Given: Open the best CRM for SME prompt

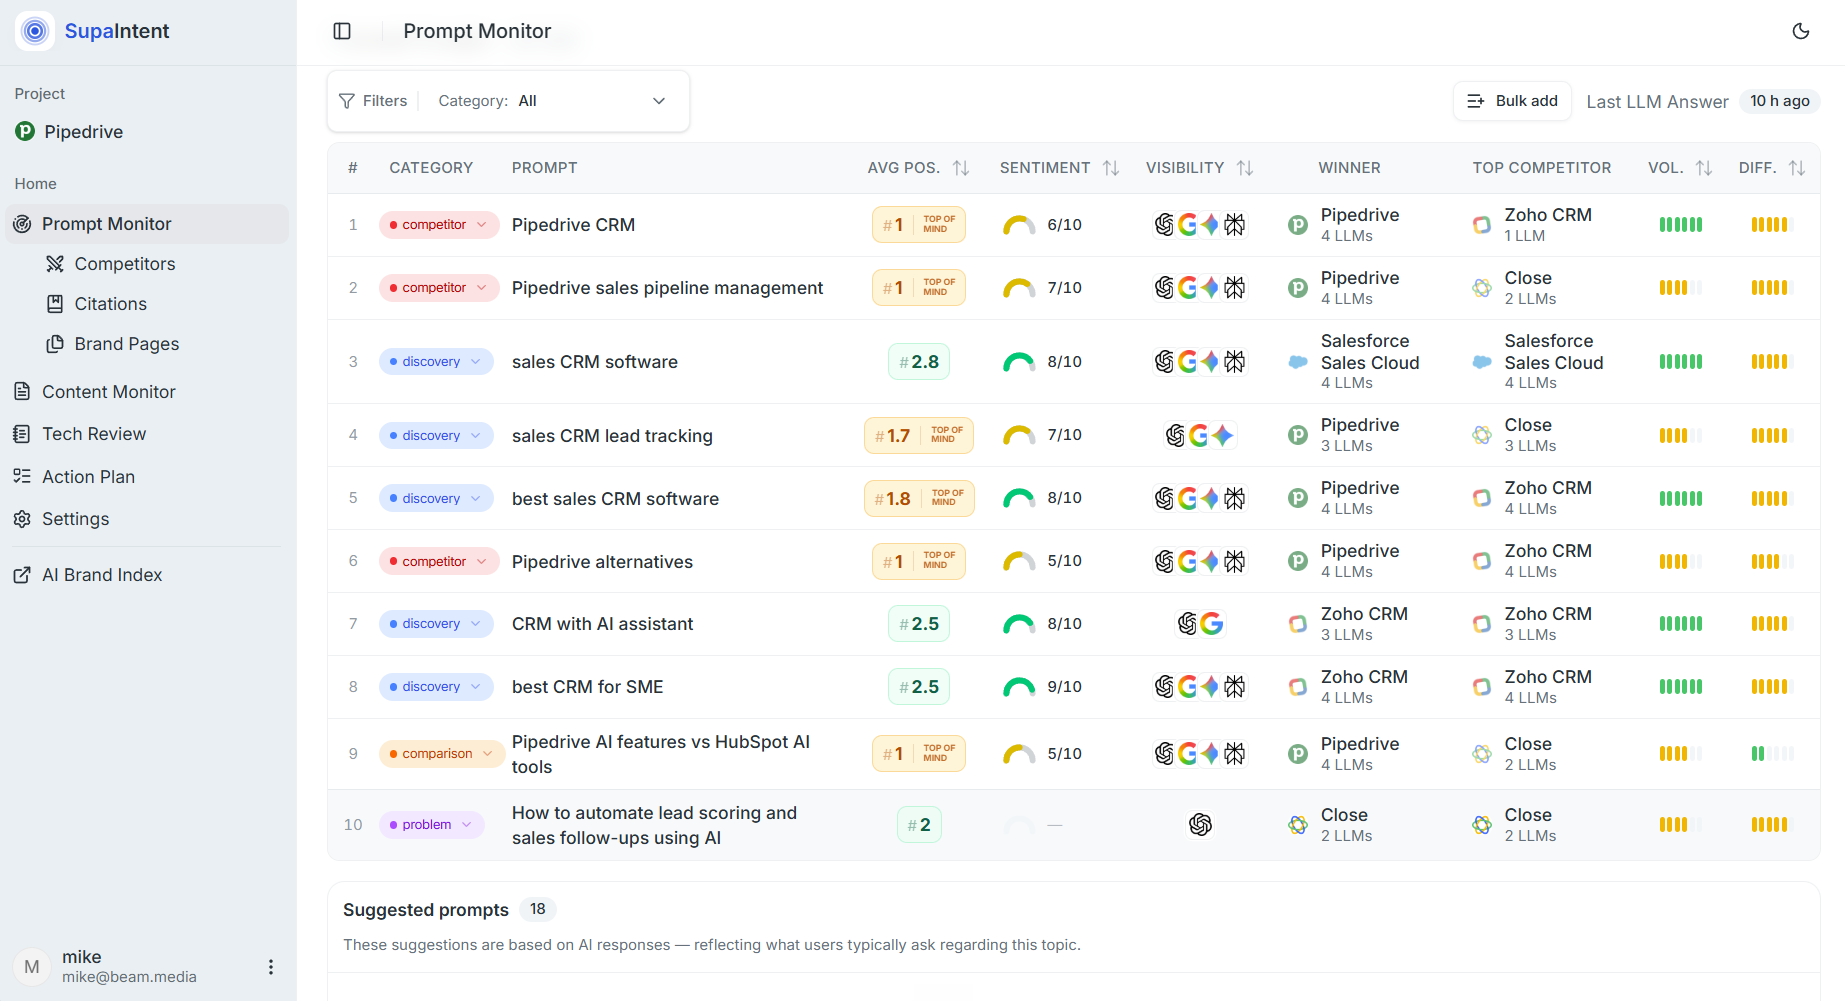Looking at the screenshot, I should coord(588,687).
